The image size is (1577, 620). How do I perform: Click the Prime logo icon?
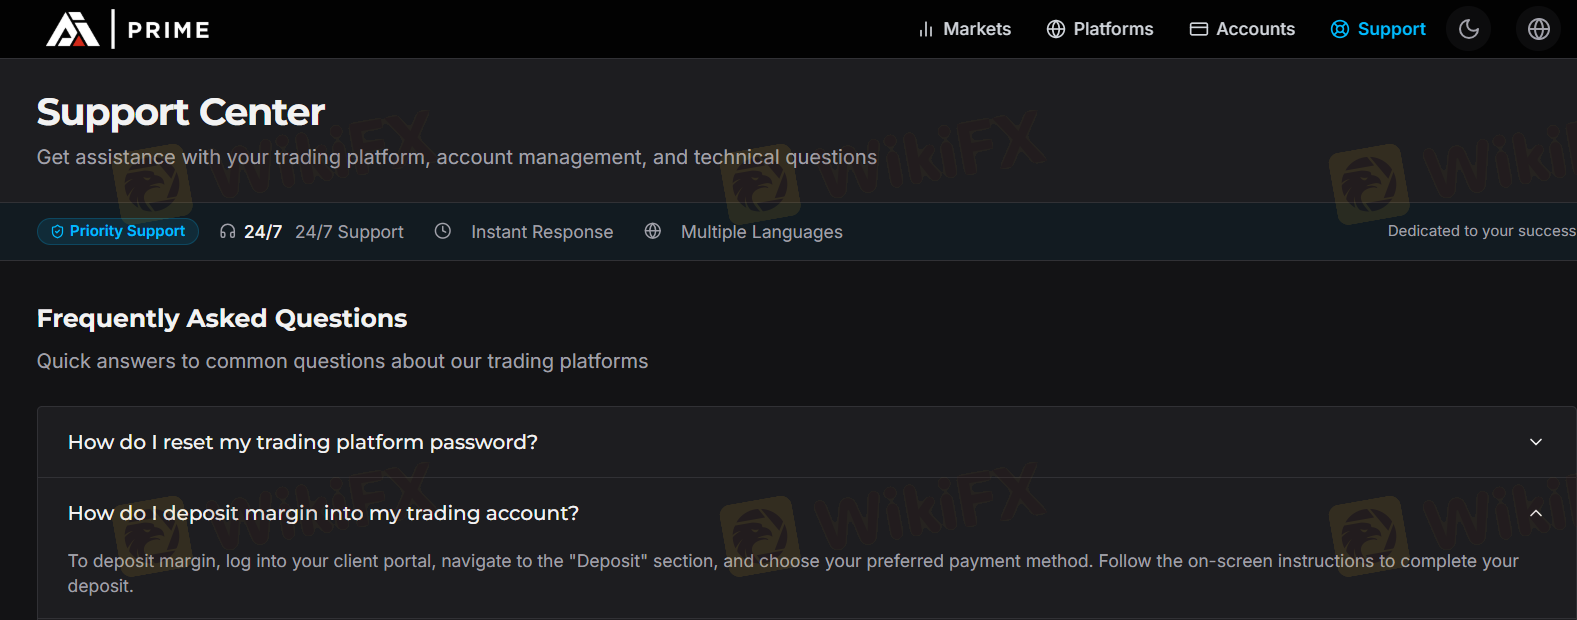[72, 29]
